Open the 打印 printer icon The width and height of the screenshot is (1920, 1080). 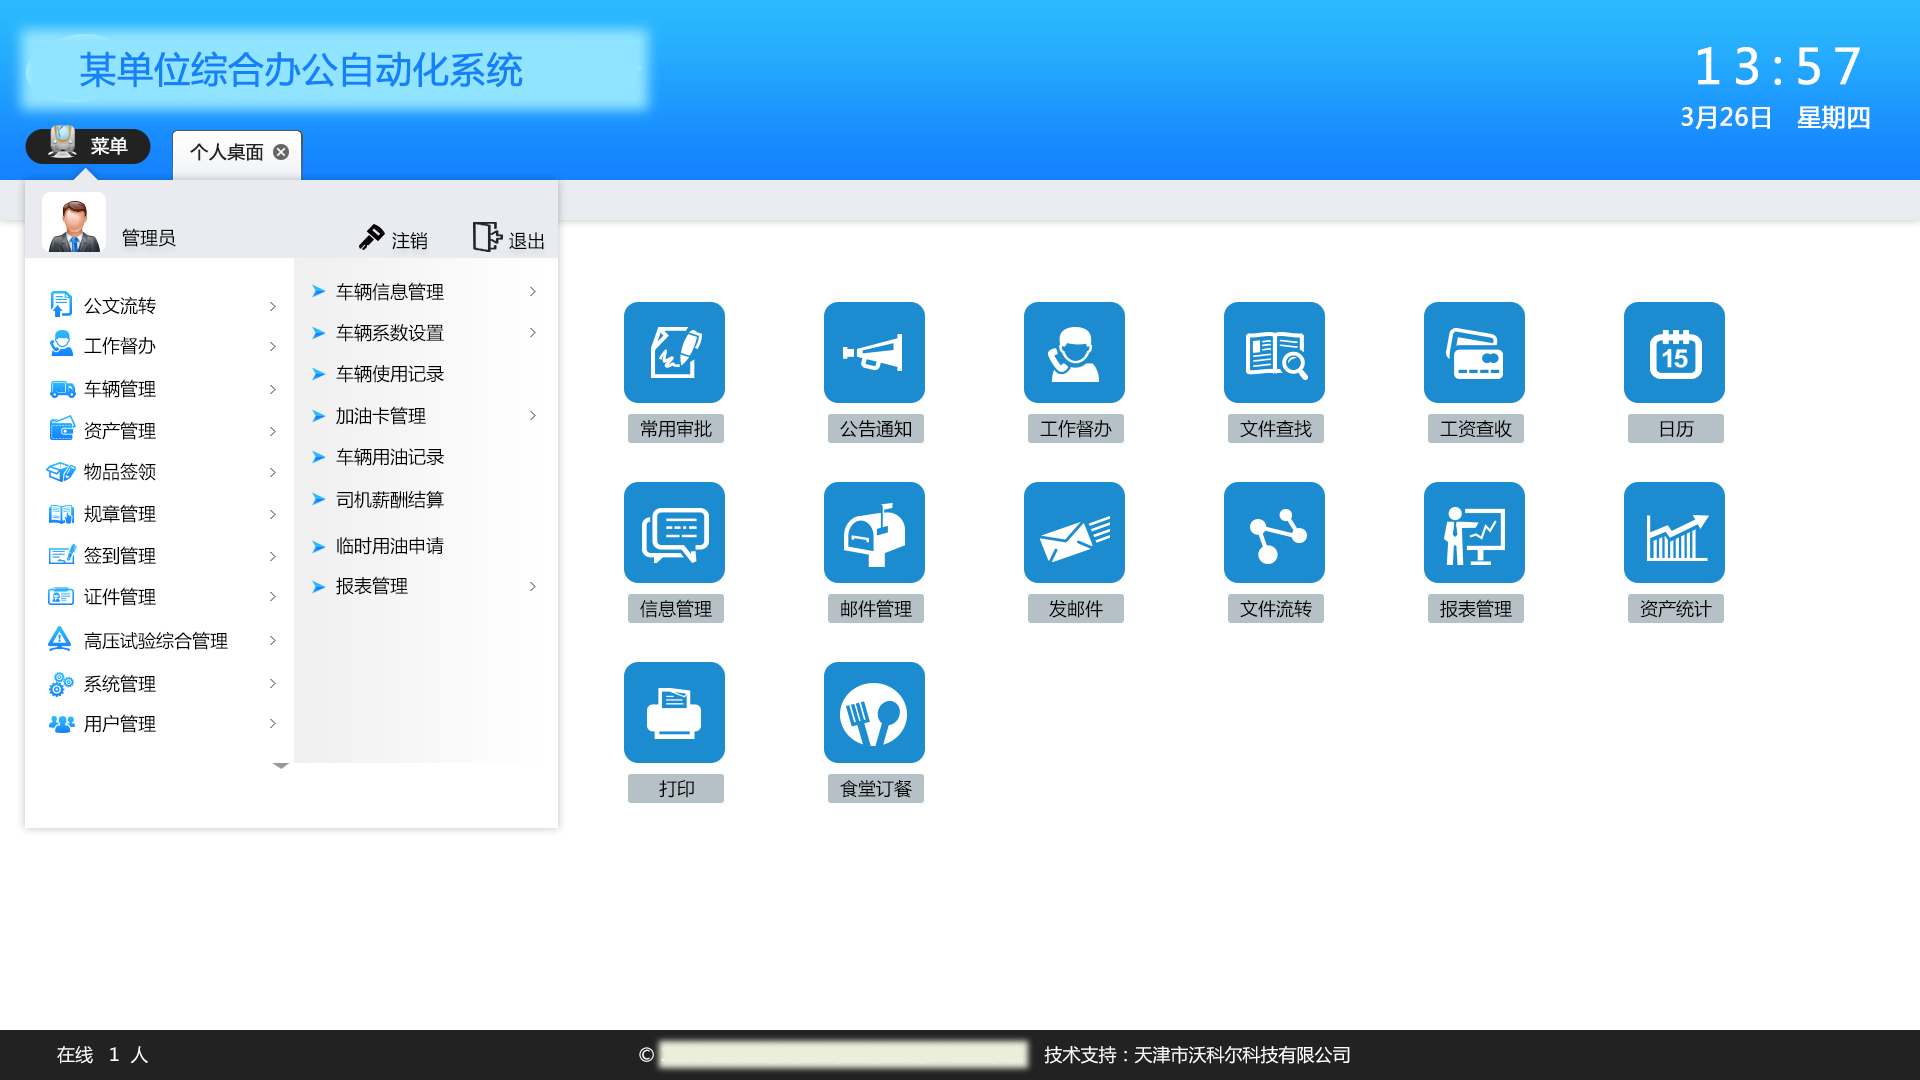click(x=674, y=713)
